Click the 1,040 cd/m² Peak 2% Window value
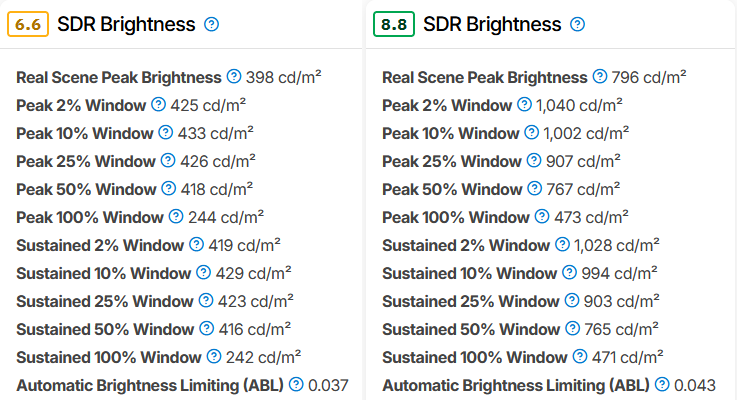The width and height of the screenshot is (737, 400). pos(582,105)
